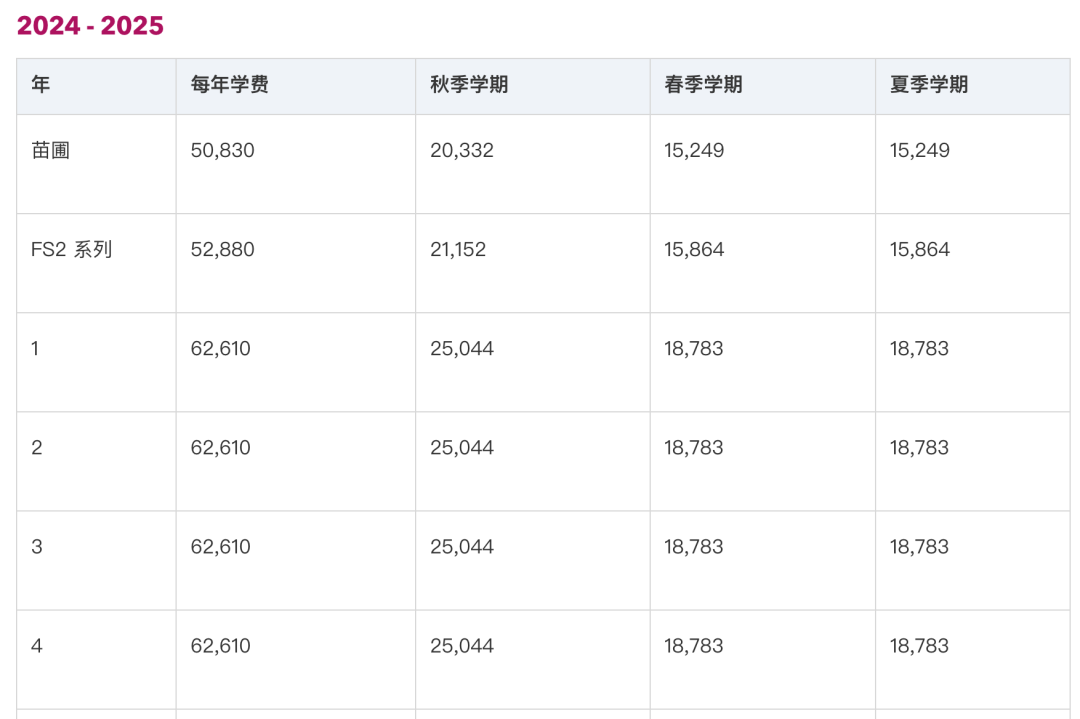The image size is (1080, 719).
Task: Click the Year 3 autumn term 25,044
Action: click(x=462, y=547)
